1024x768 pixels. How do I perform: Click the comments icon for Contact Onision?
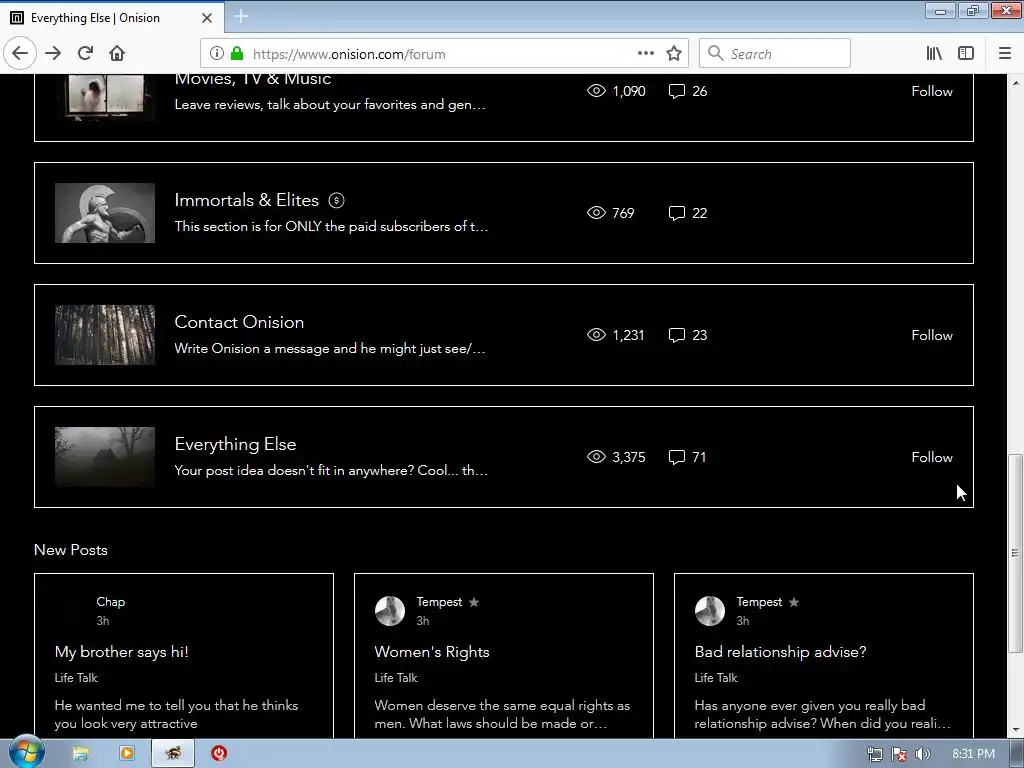[x=677, y=335]
